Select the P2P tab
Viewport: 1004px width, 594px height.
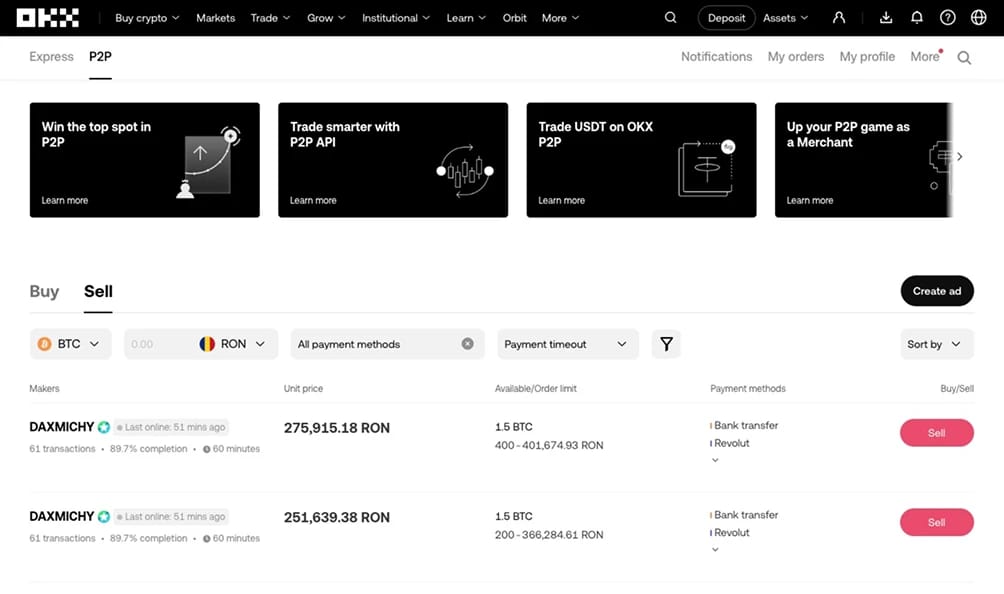click(x=100, y=56)
